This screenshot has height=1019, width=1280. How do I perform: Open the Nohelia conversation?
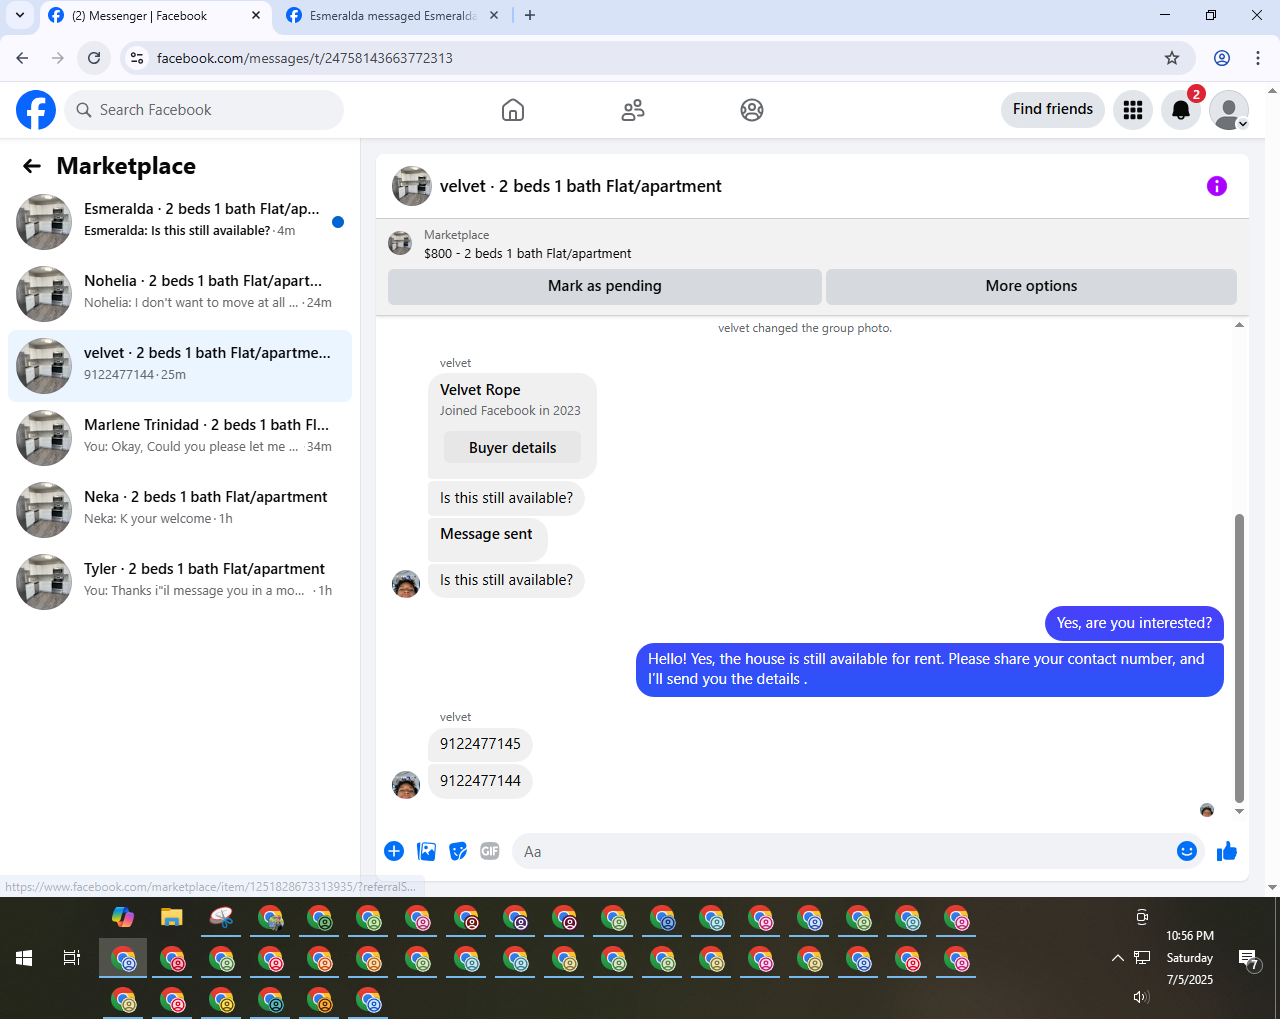(x=180, y=294)
